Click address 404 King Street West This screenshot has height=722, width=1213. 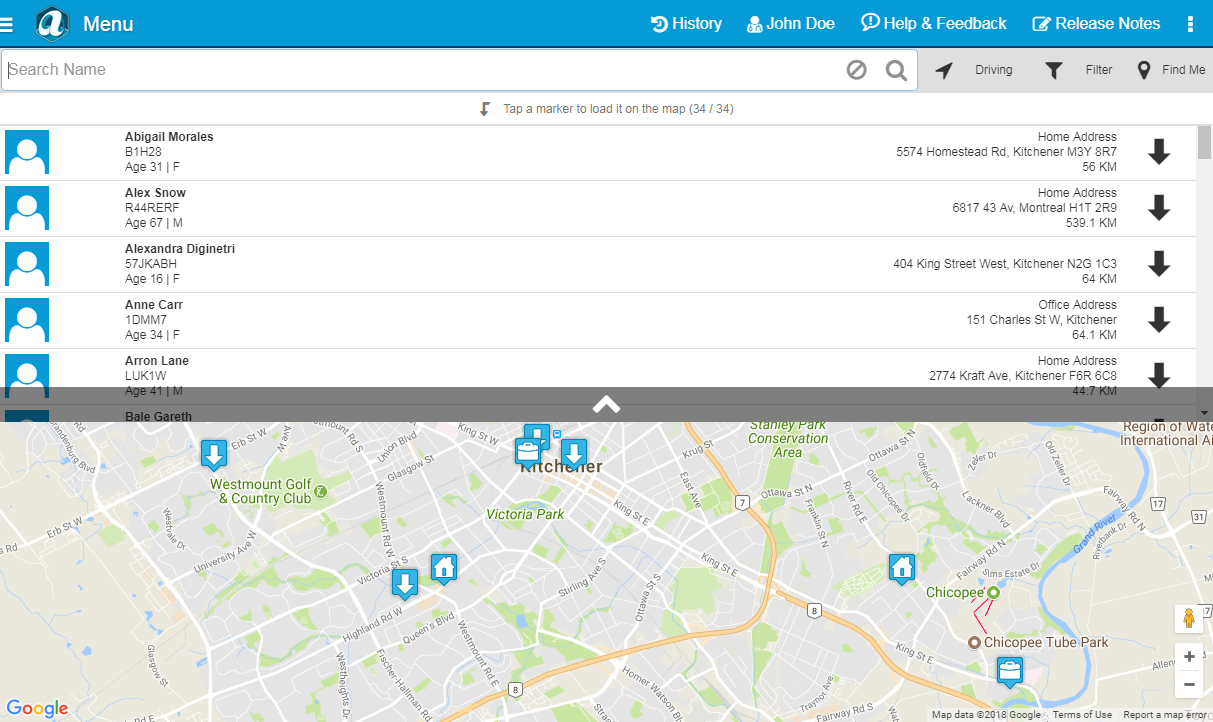click(x=1005, y=264)
